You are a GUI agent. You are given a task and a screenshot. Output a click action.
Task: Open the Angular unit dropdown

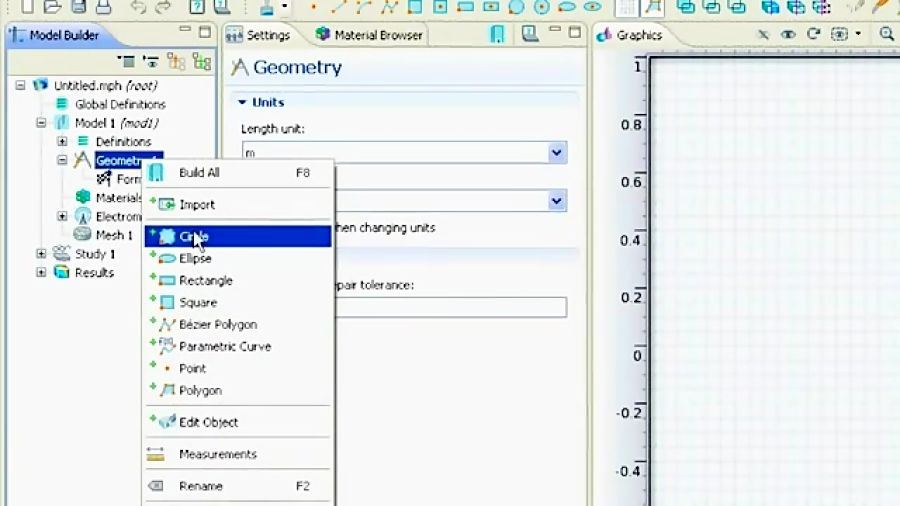tap(556, 201)
